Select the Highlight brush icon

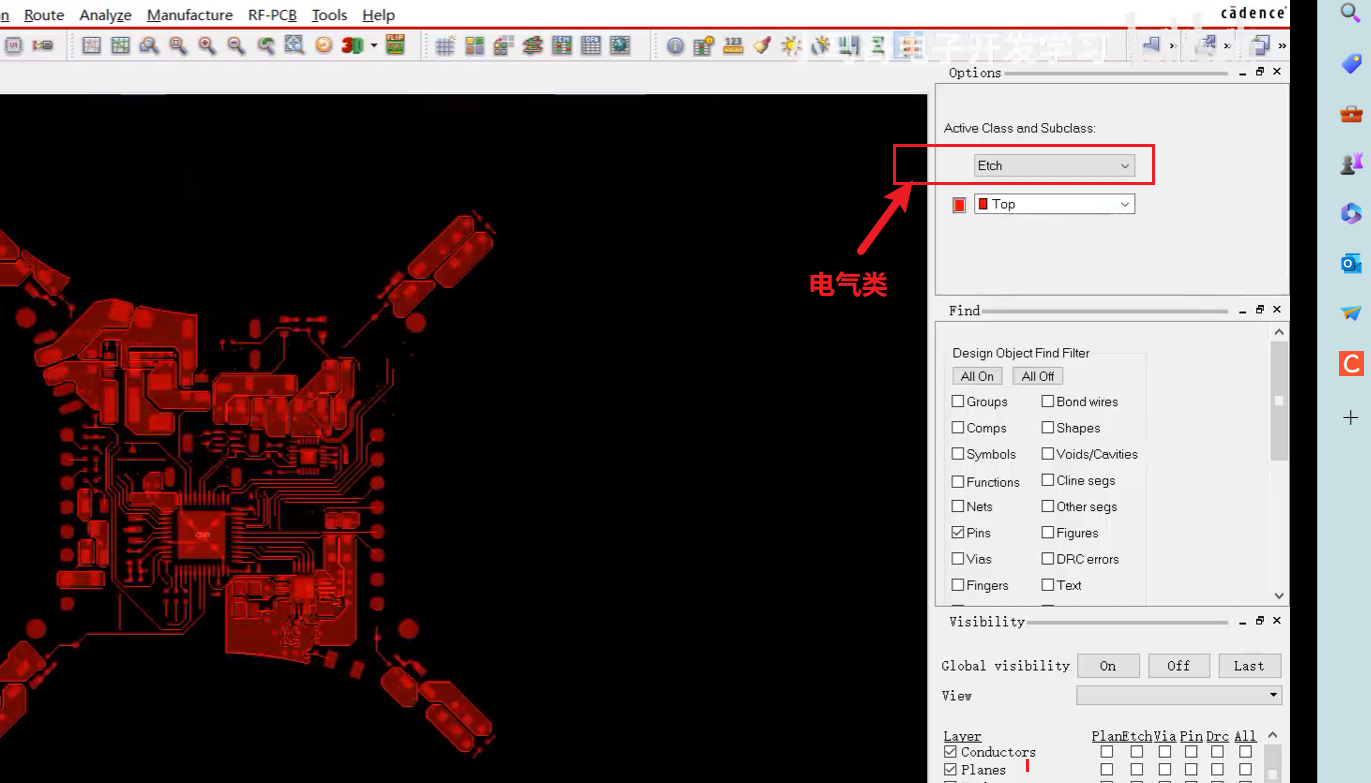762,46
